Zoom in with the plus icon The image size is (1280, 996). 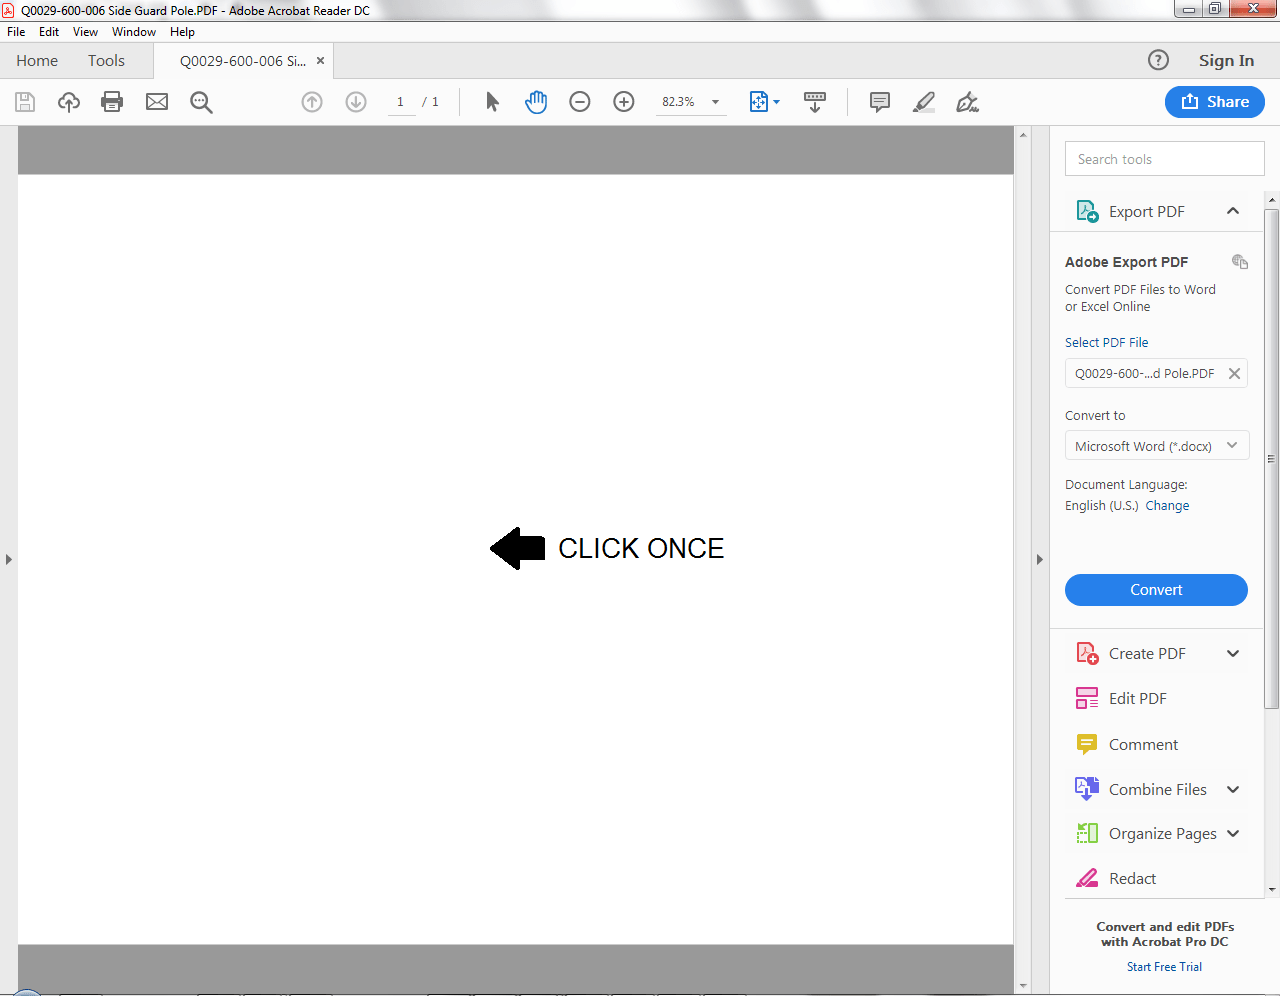624,102
